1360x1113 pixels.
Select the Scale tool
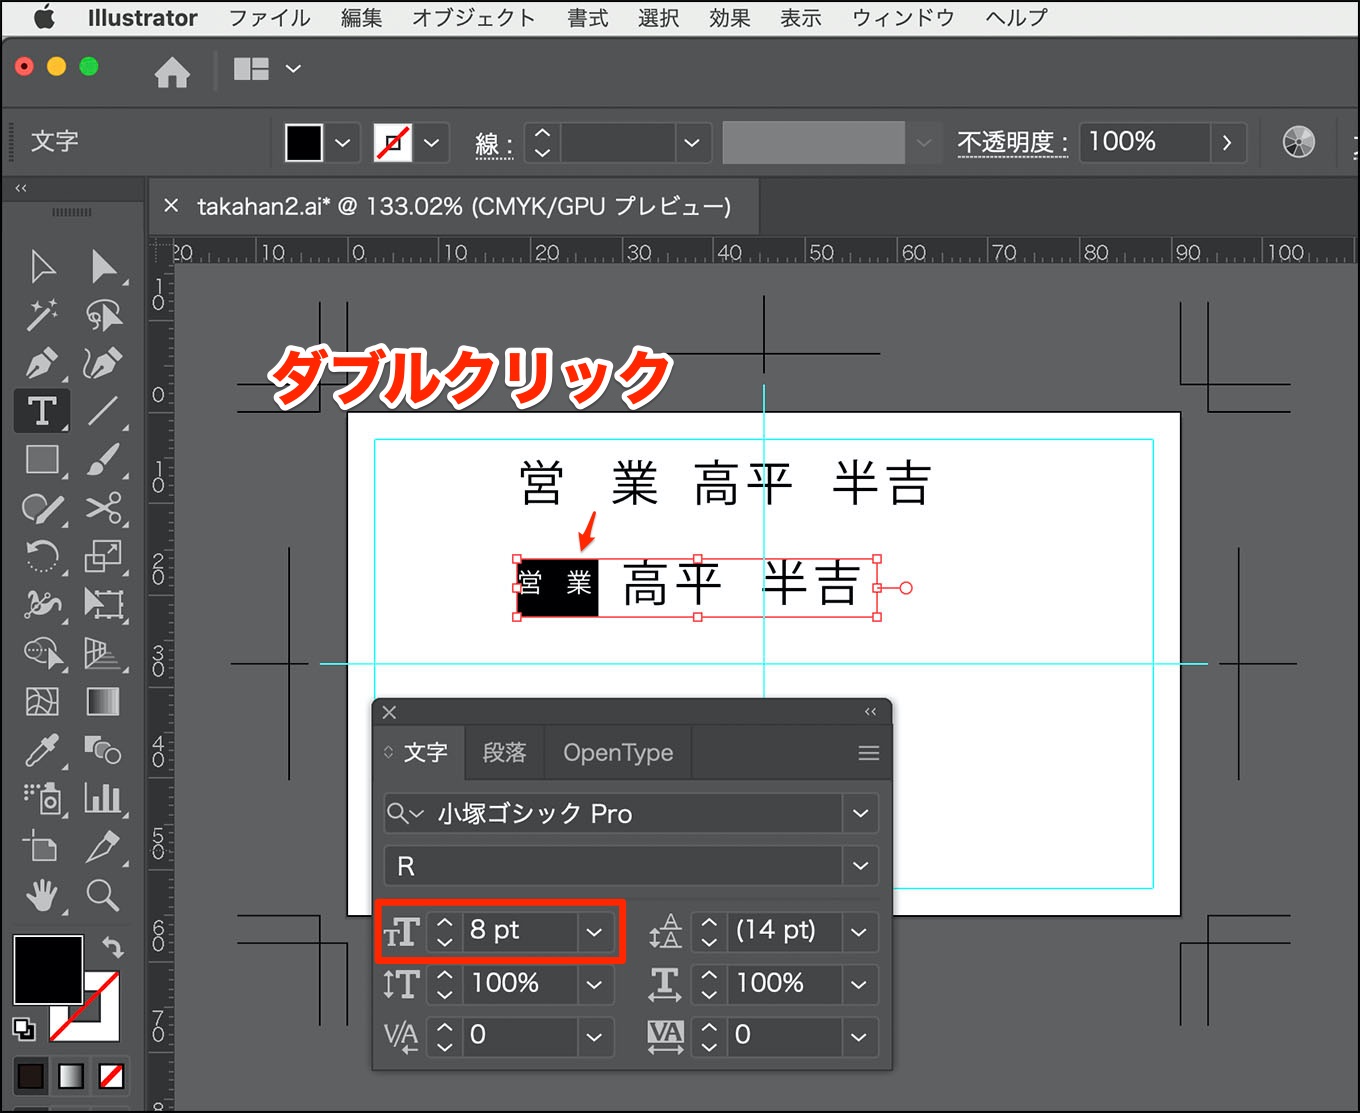(x=103, y=555)
